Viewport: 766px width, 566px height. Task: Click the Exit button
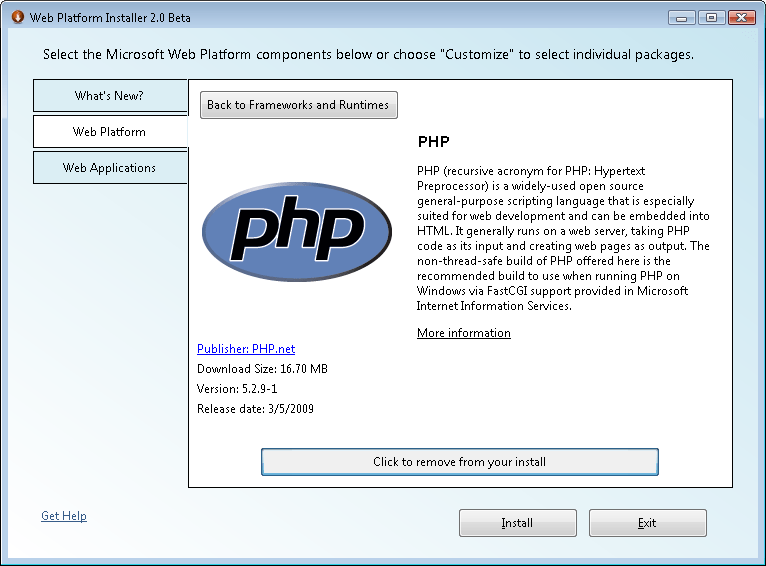(648, 523)
